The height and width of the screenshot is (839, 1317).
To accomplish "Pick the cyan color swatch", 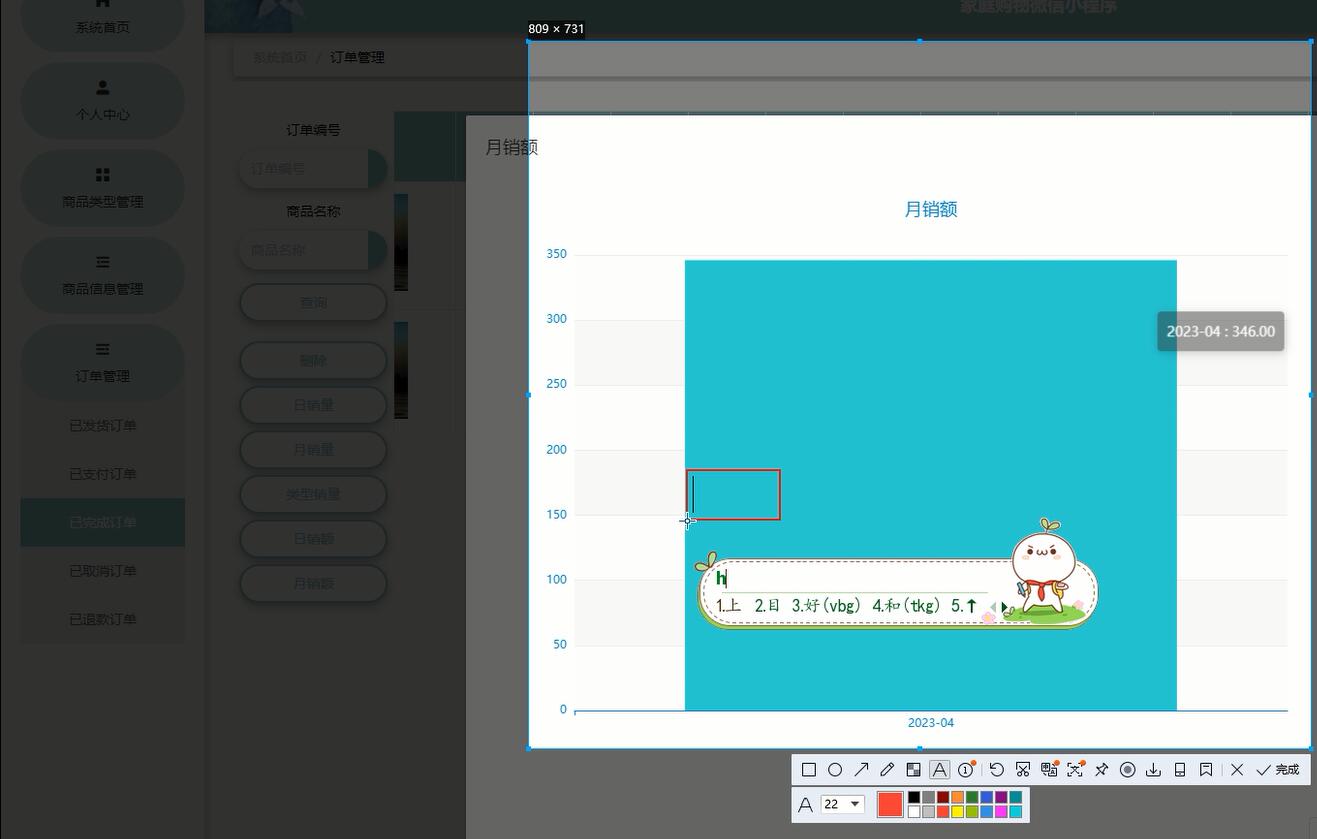I will click(1015, 811).
